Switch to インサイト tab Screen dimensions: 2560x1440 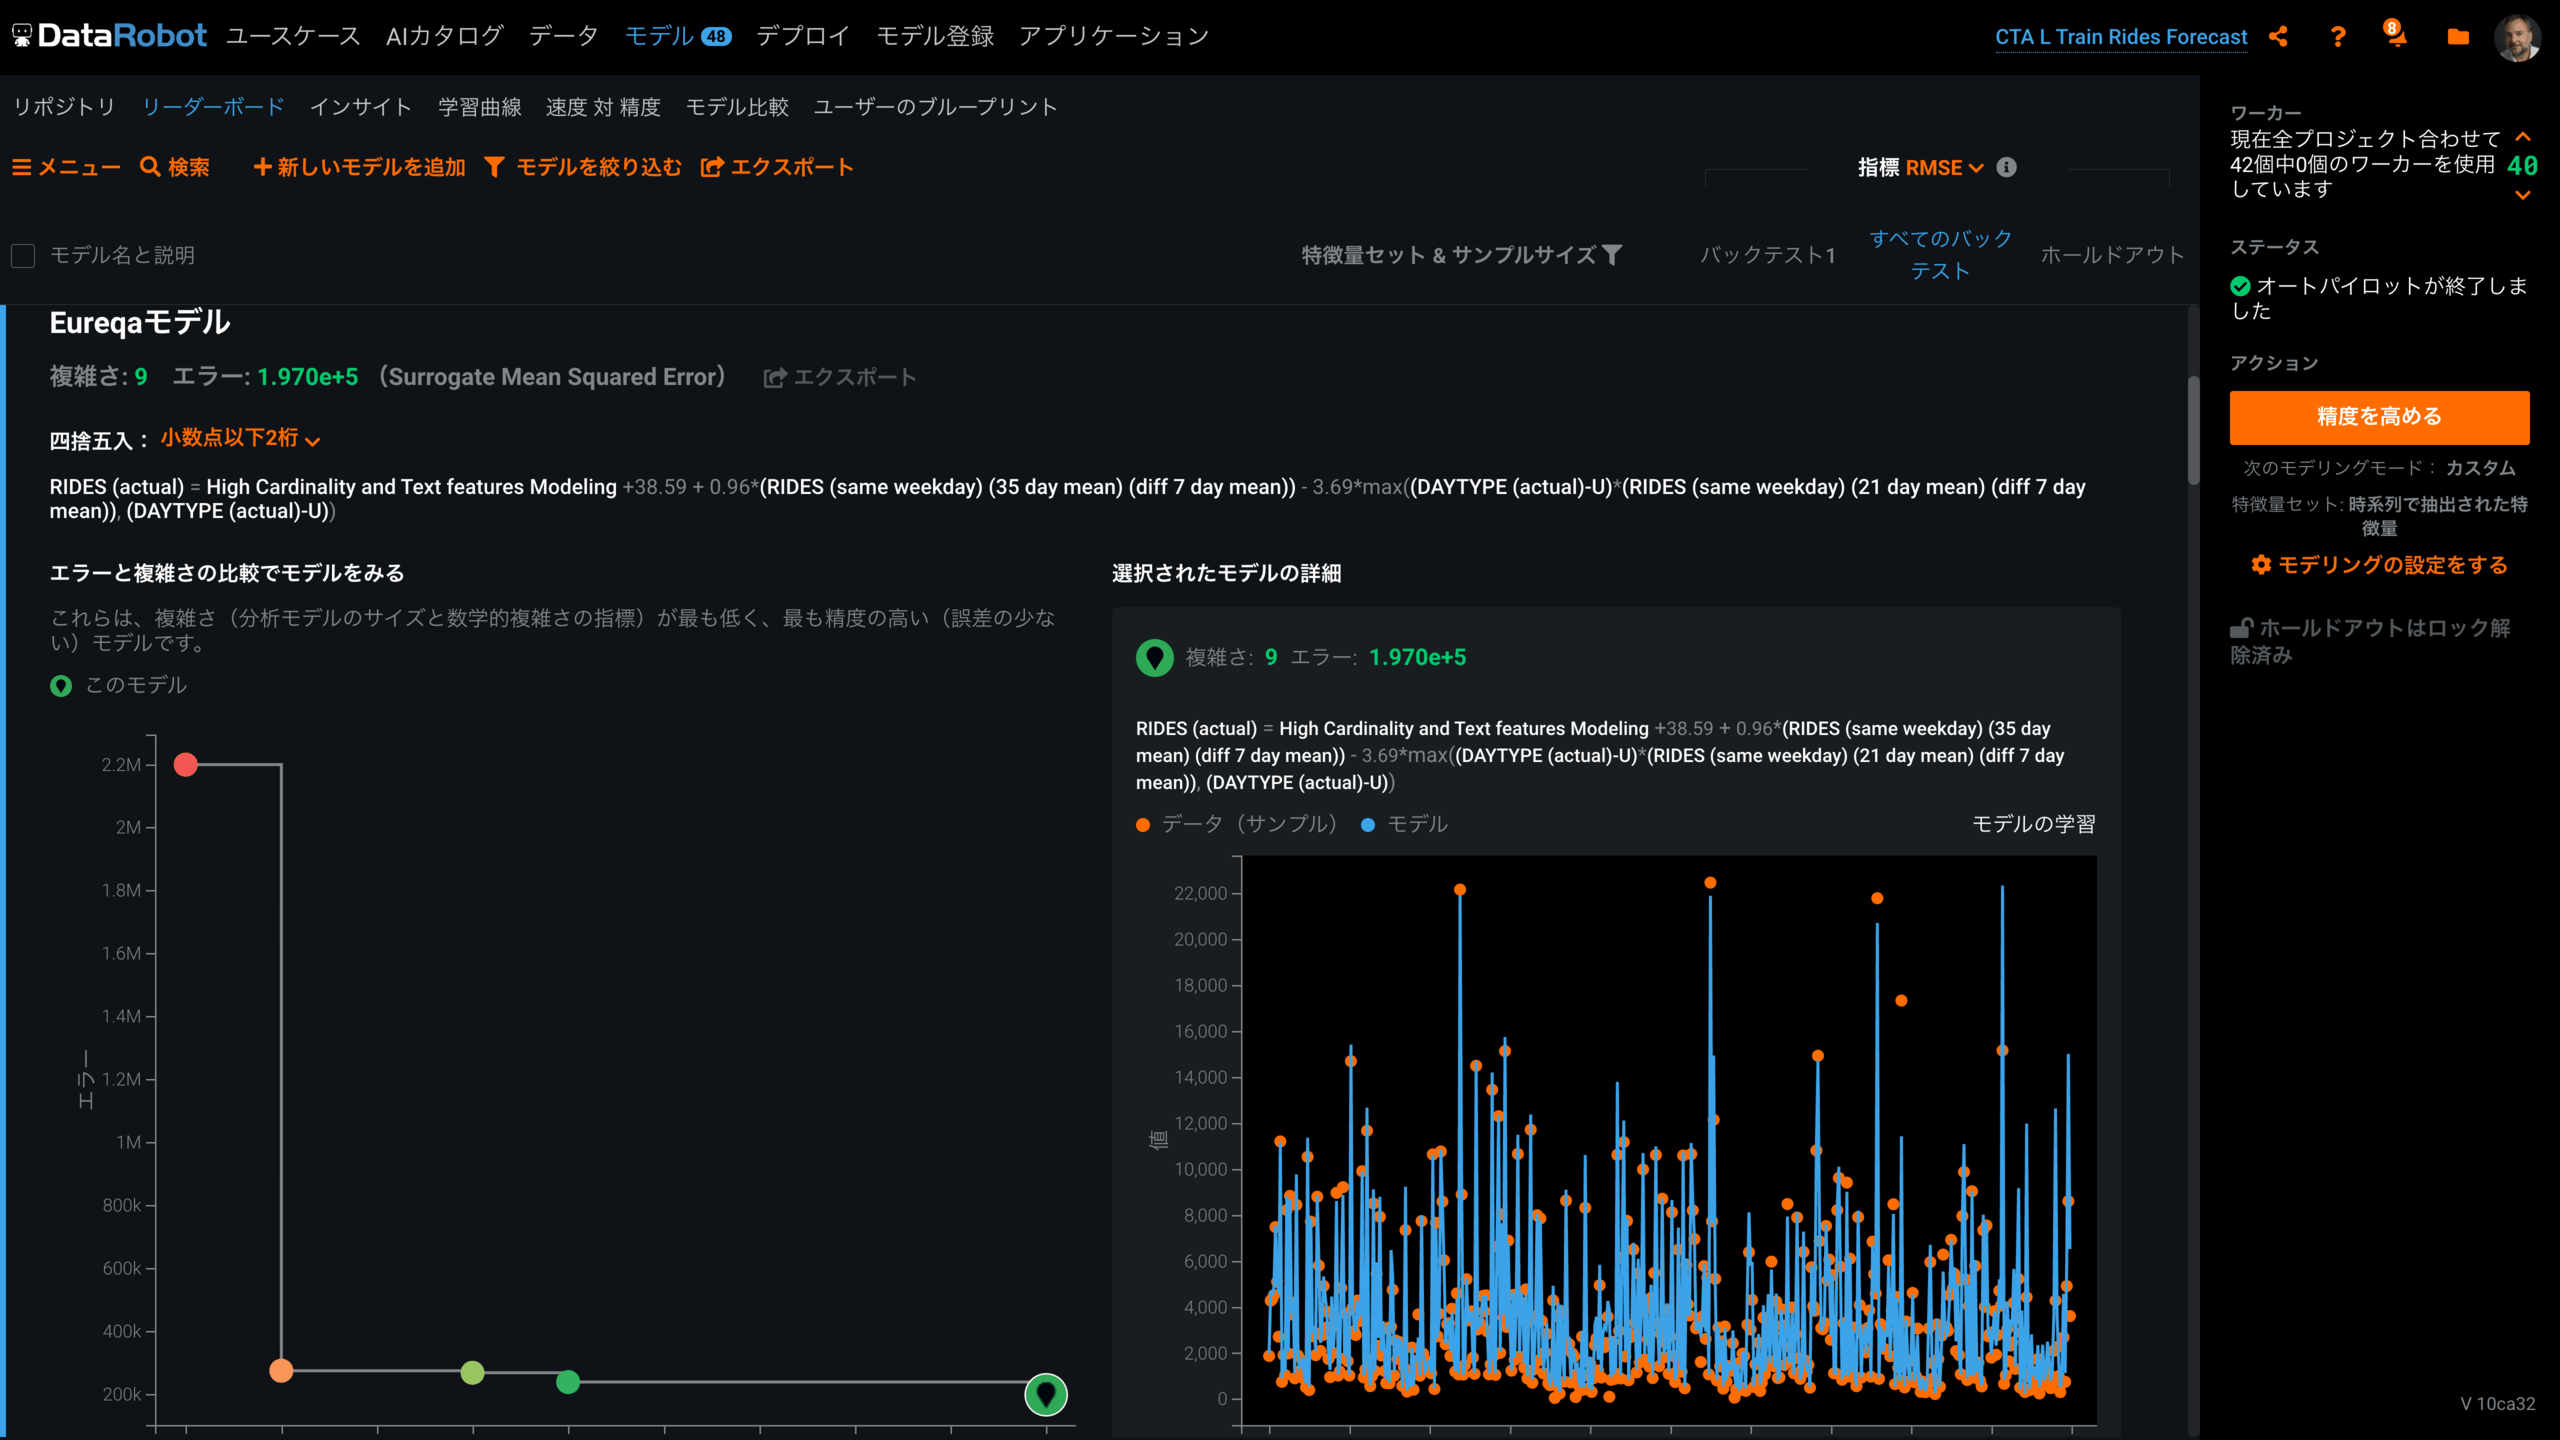tap(361, 107)
